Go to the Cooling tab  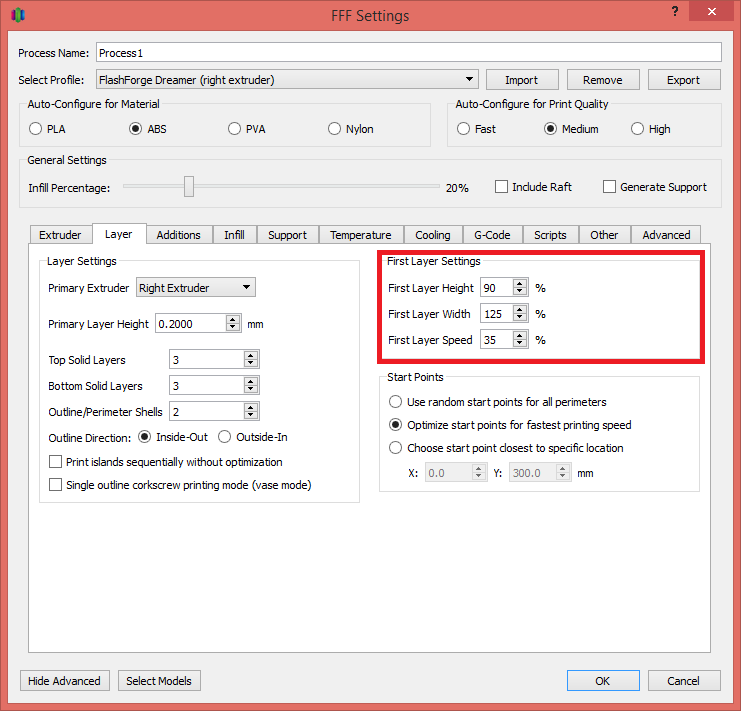(x=433, y=235)
